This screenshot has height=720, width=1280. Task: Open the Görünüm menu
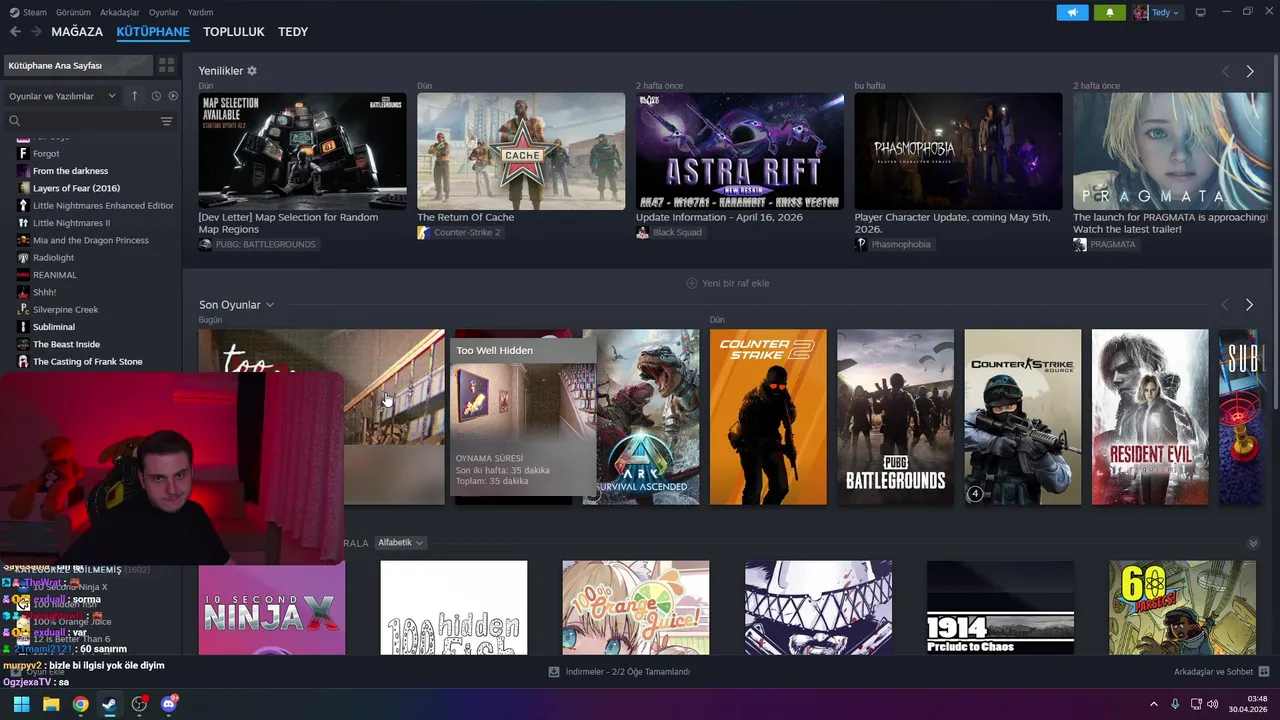pyautogui.click(x=73, y=12)
